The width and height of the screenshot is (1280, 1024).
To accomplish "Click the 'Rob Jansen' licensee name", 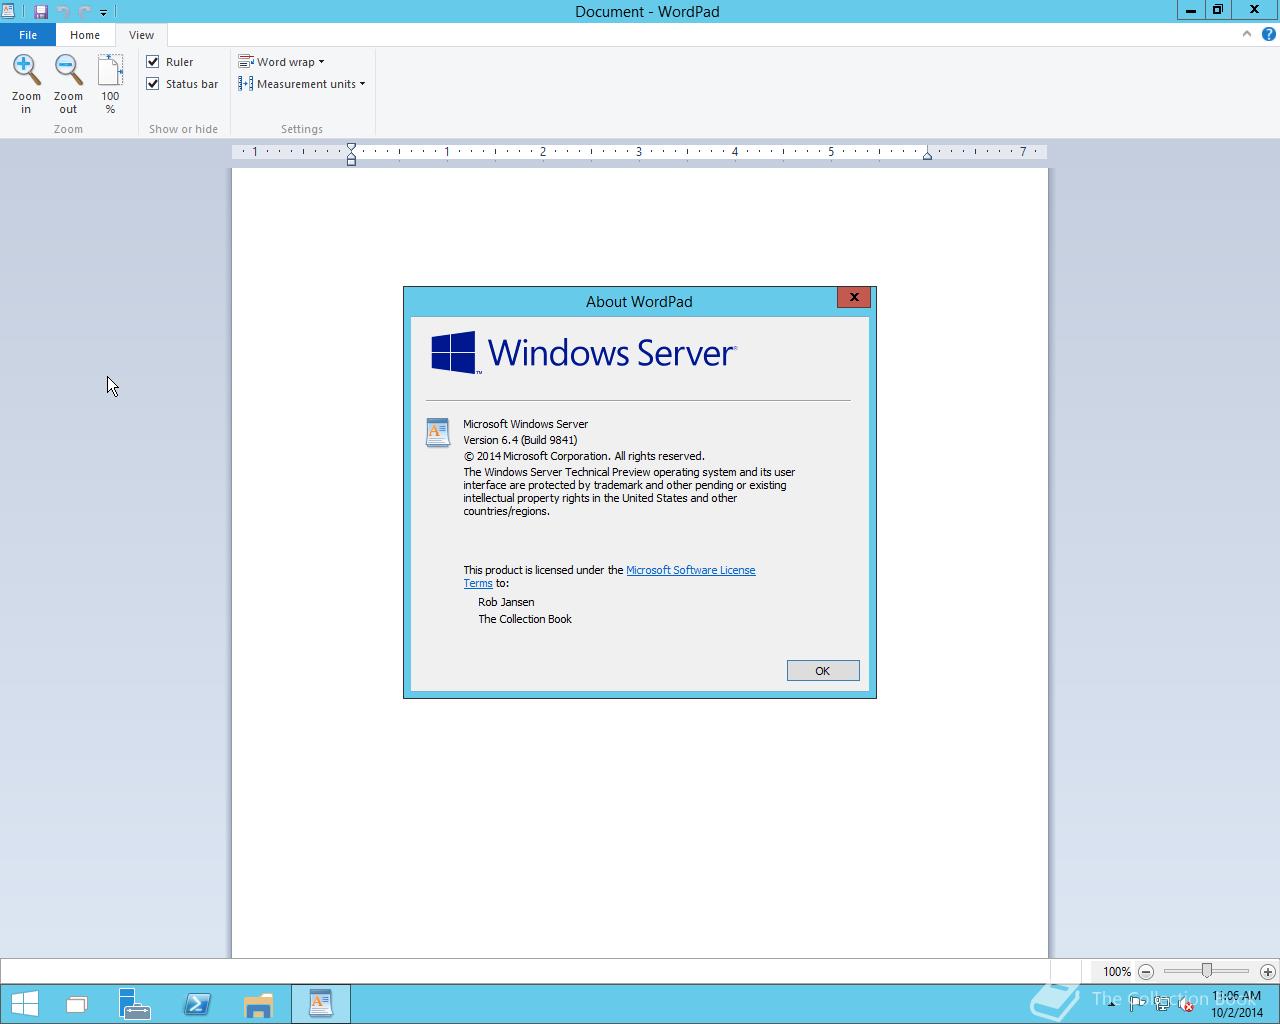I will point(506,602).
